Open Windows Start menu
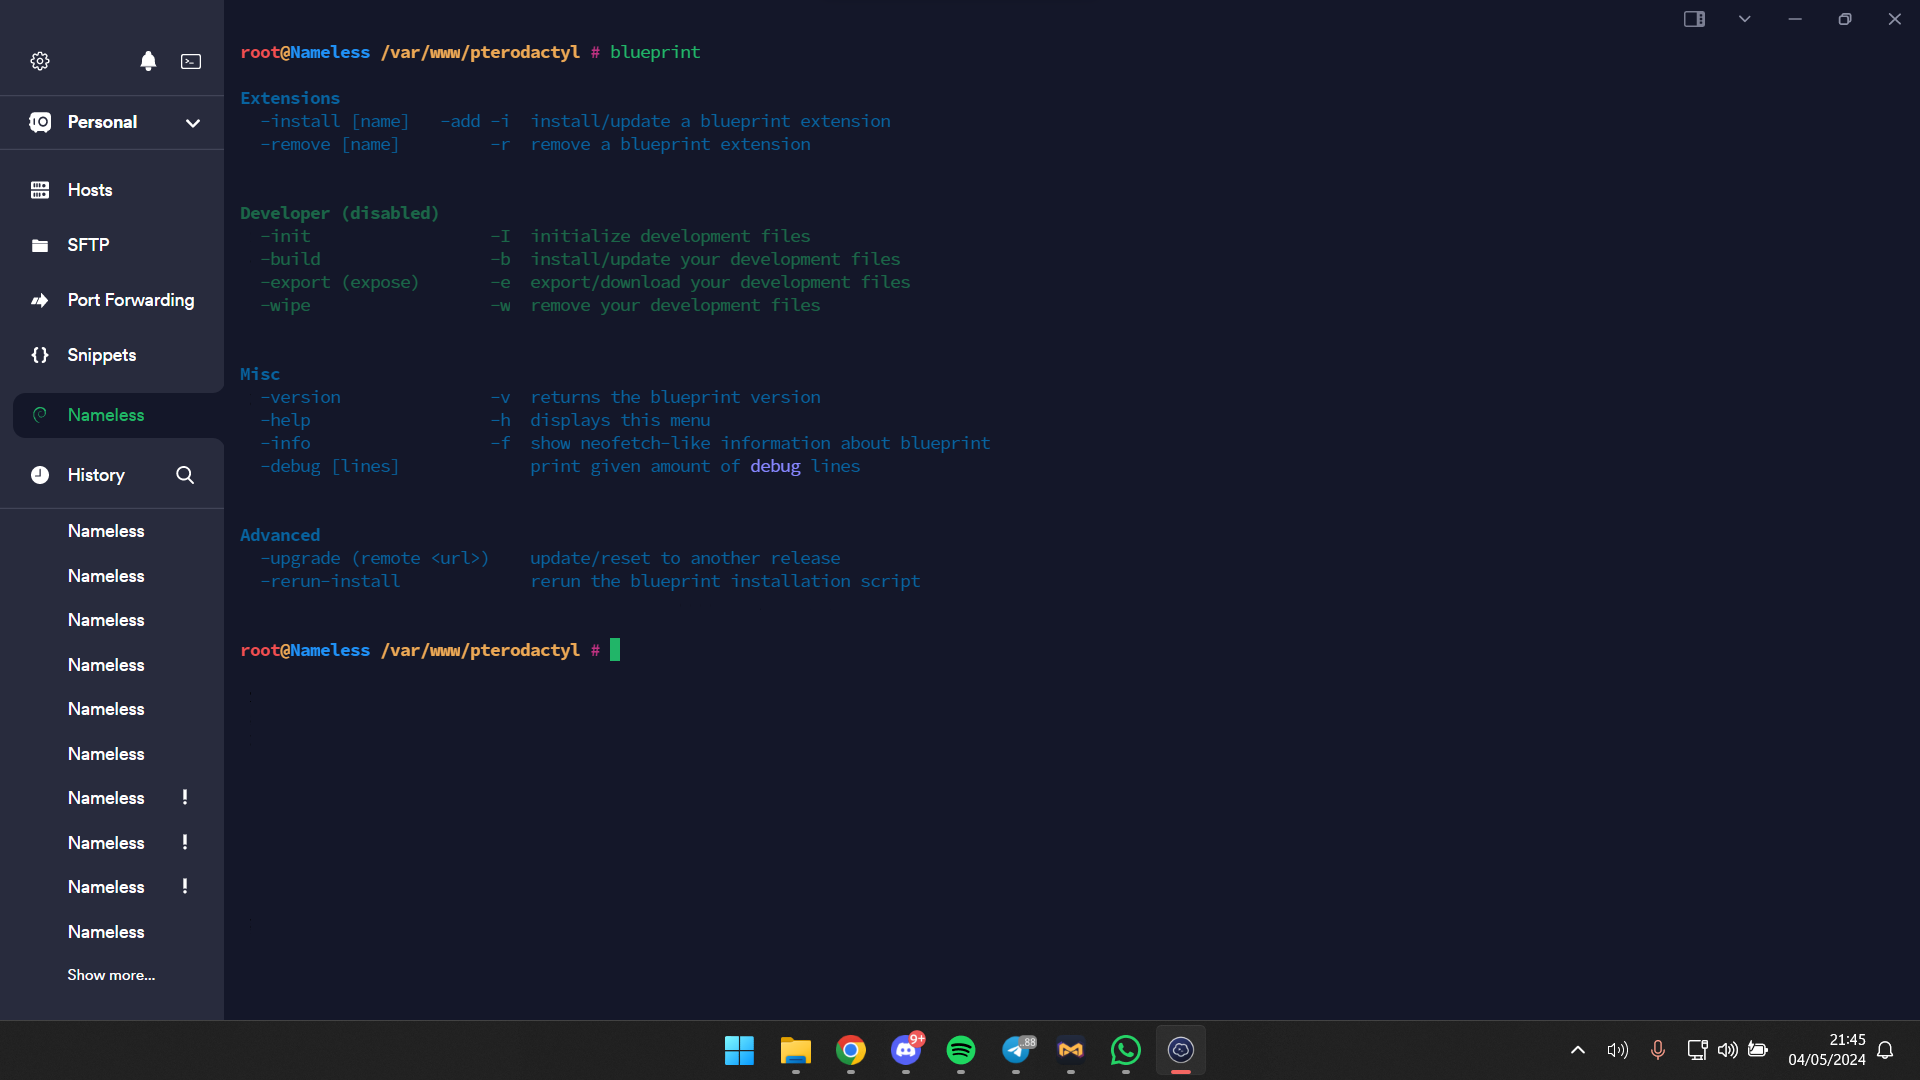The image size is (1920, 1080). click(x=740, y=1050)
